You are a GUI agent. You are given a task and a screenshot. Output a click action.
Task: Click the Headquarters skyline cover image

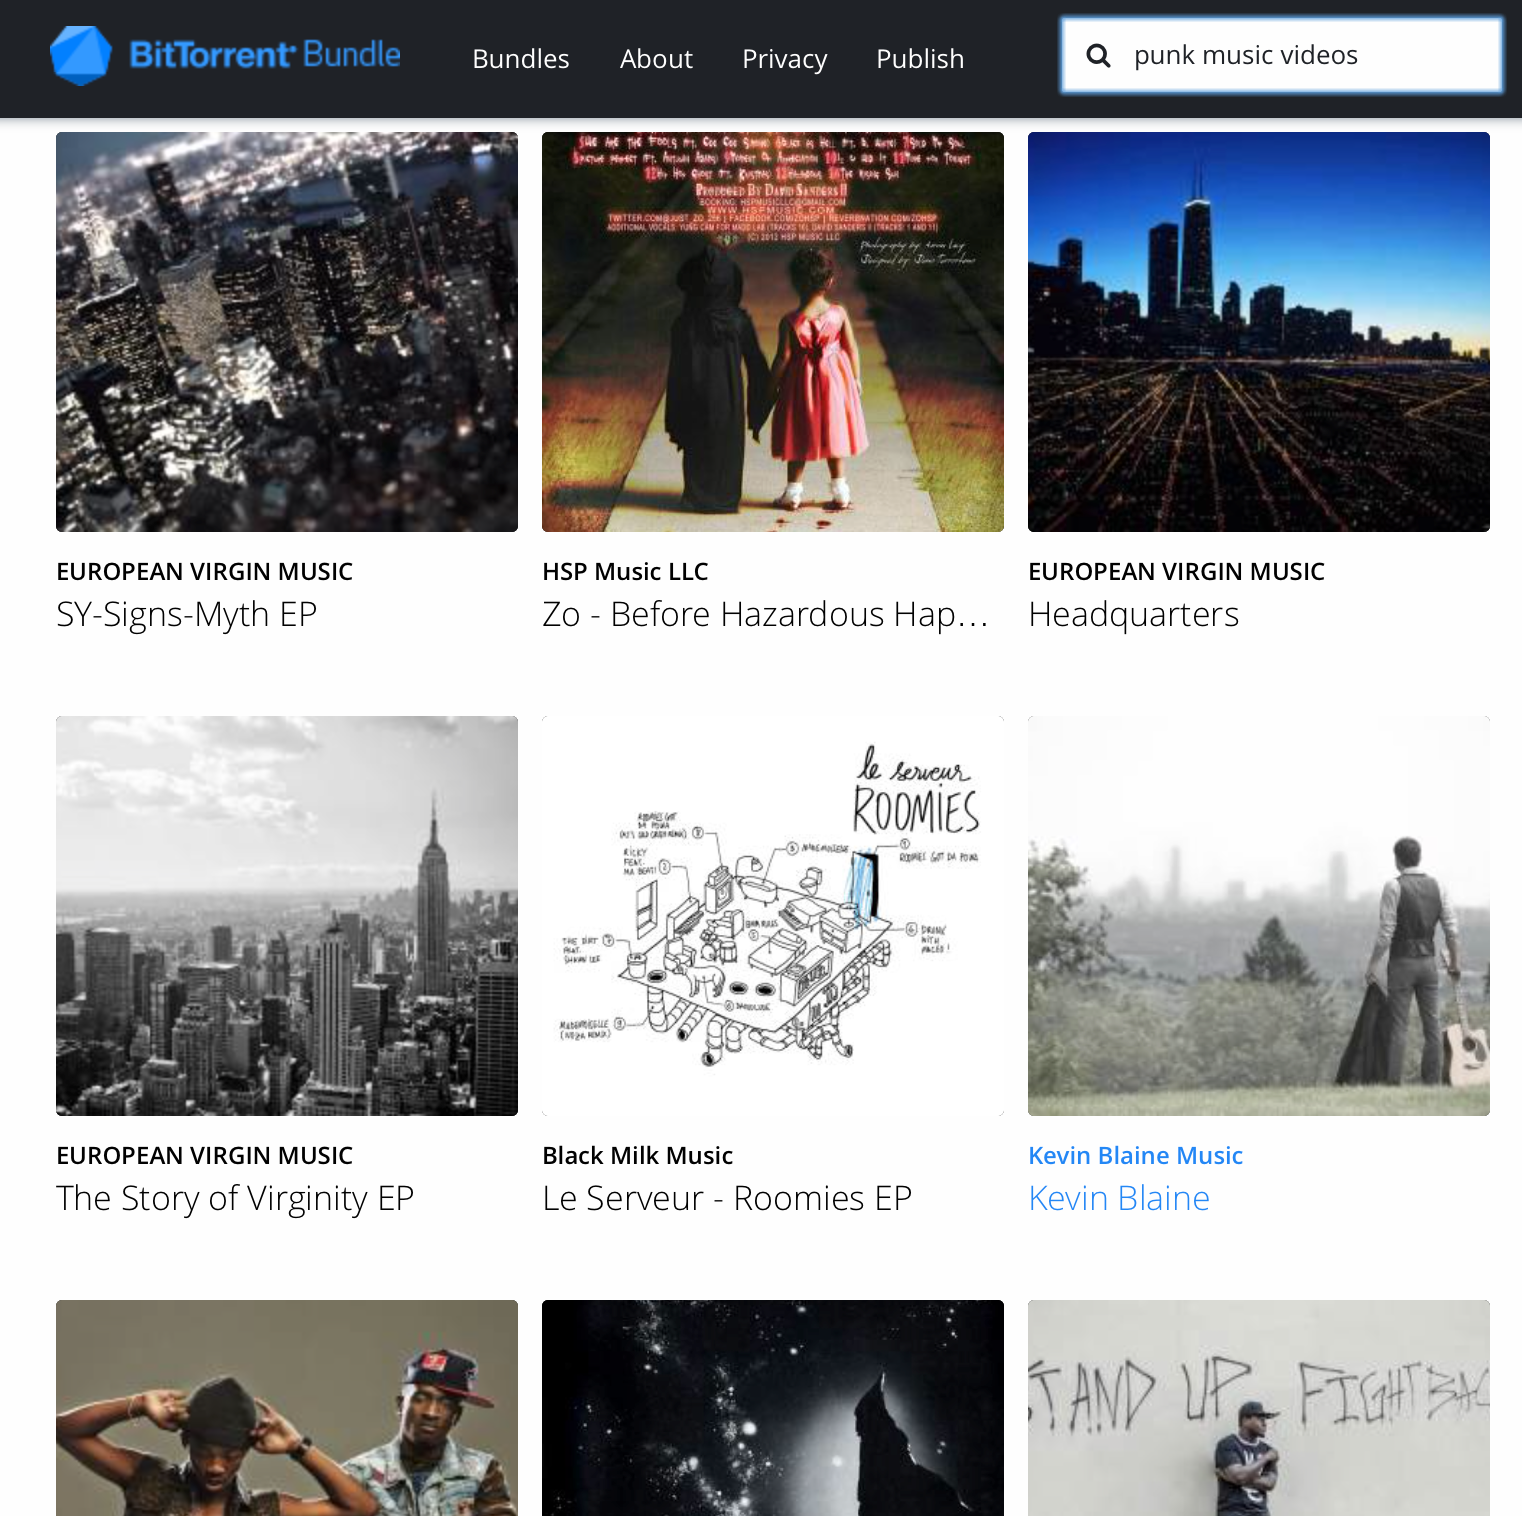[1258, 332]
